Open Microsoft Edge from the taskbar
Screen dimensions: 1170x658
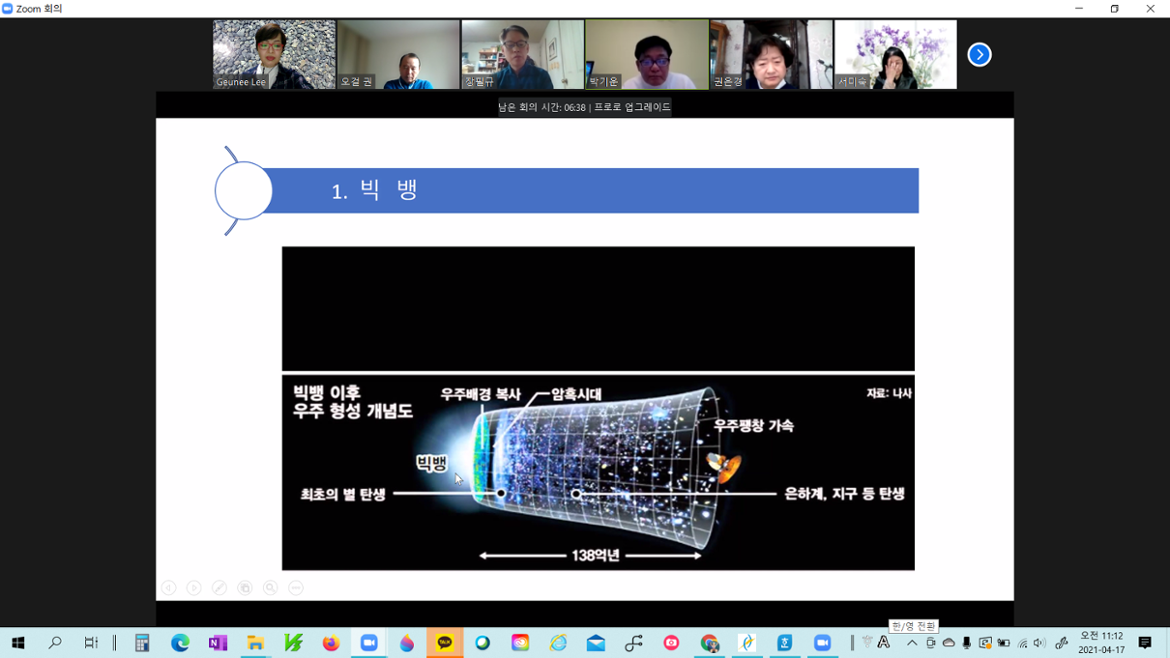180,643
